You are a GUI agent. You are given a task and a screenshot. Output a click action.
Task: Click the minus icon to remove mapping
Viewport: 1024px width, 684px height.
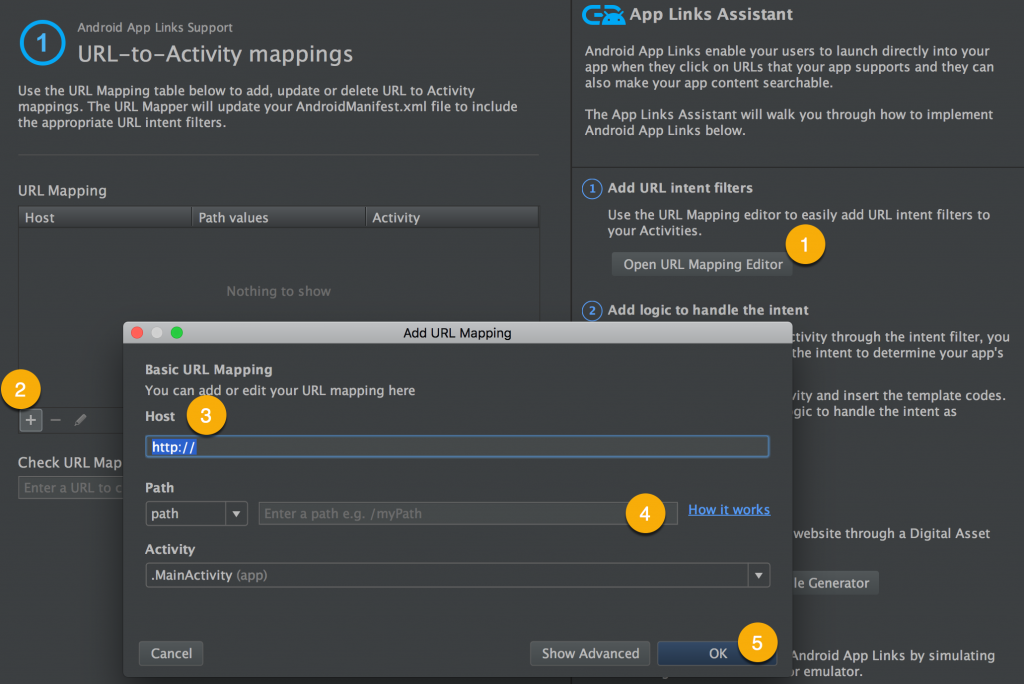tap(56, 420)
